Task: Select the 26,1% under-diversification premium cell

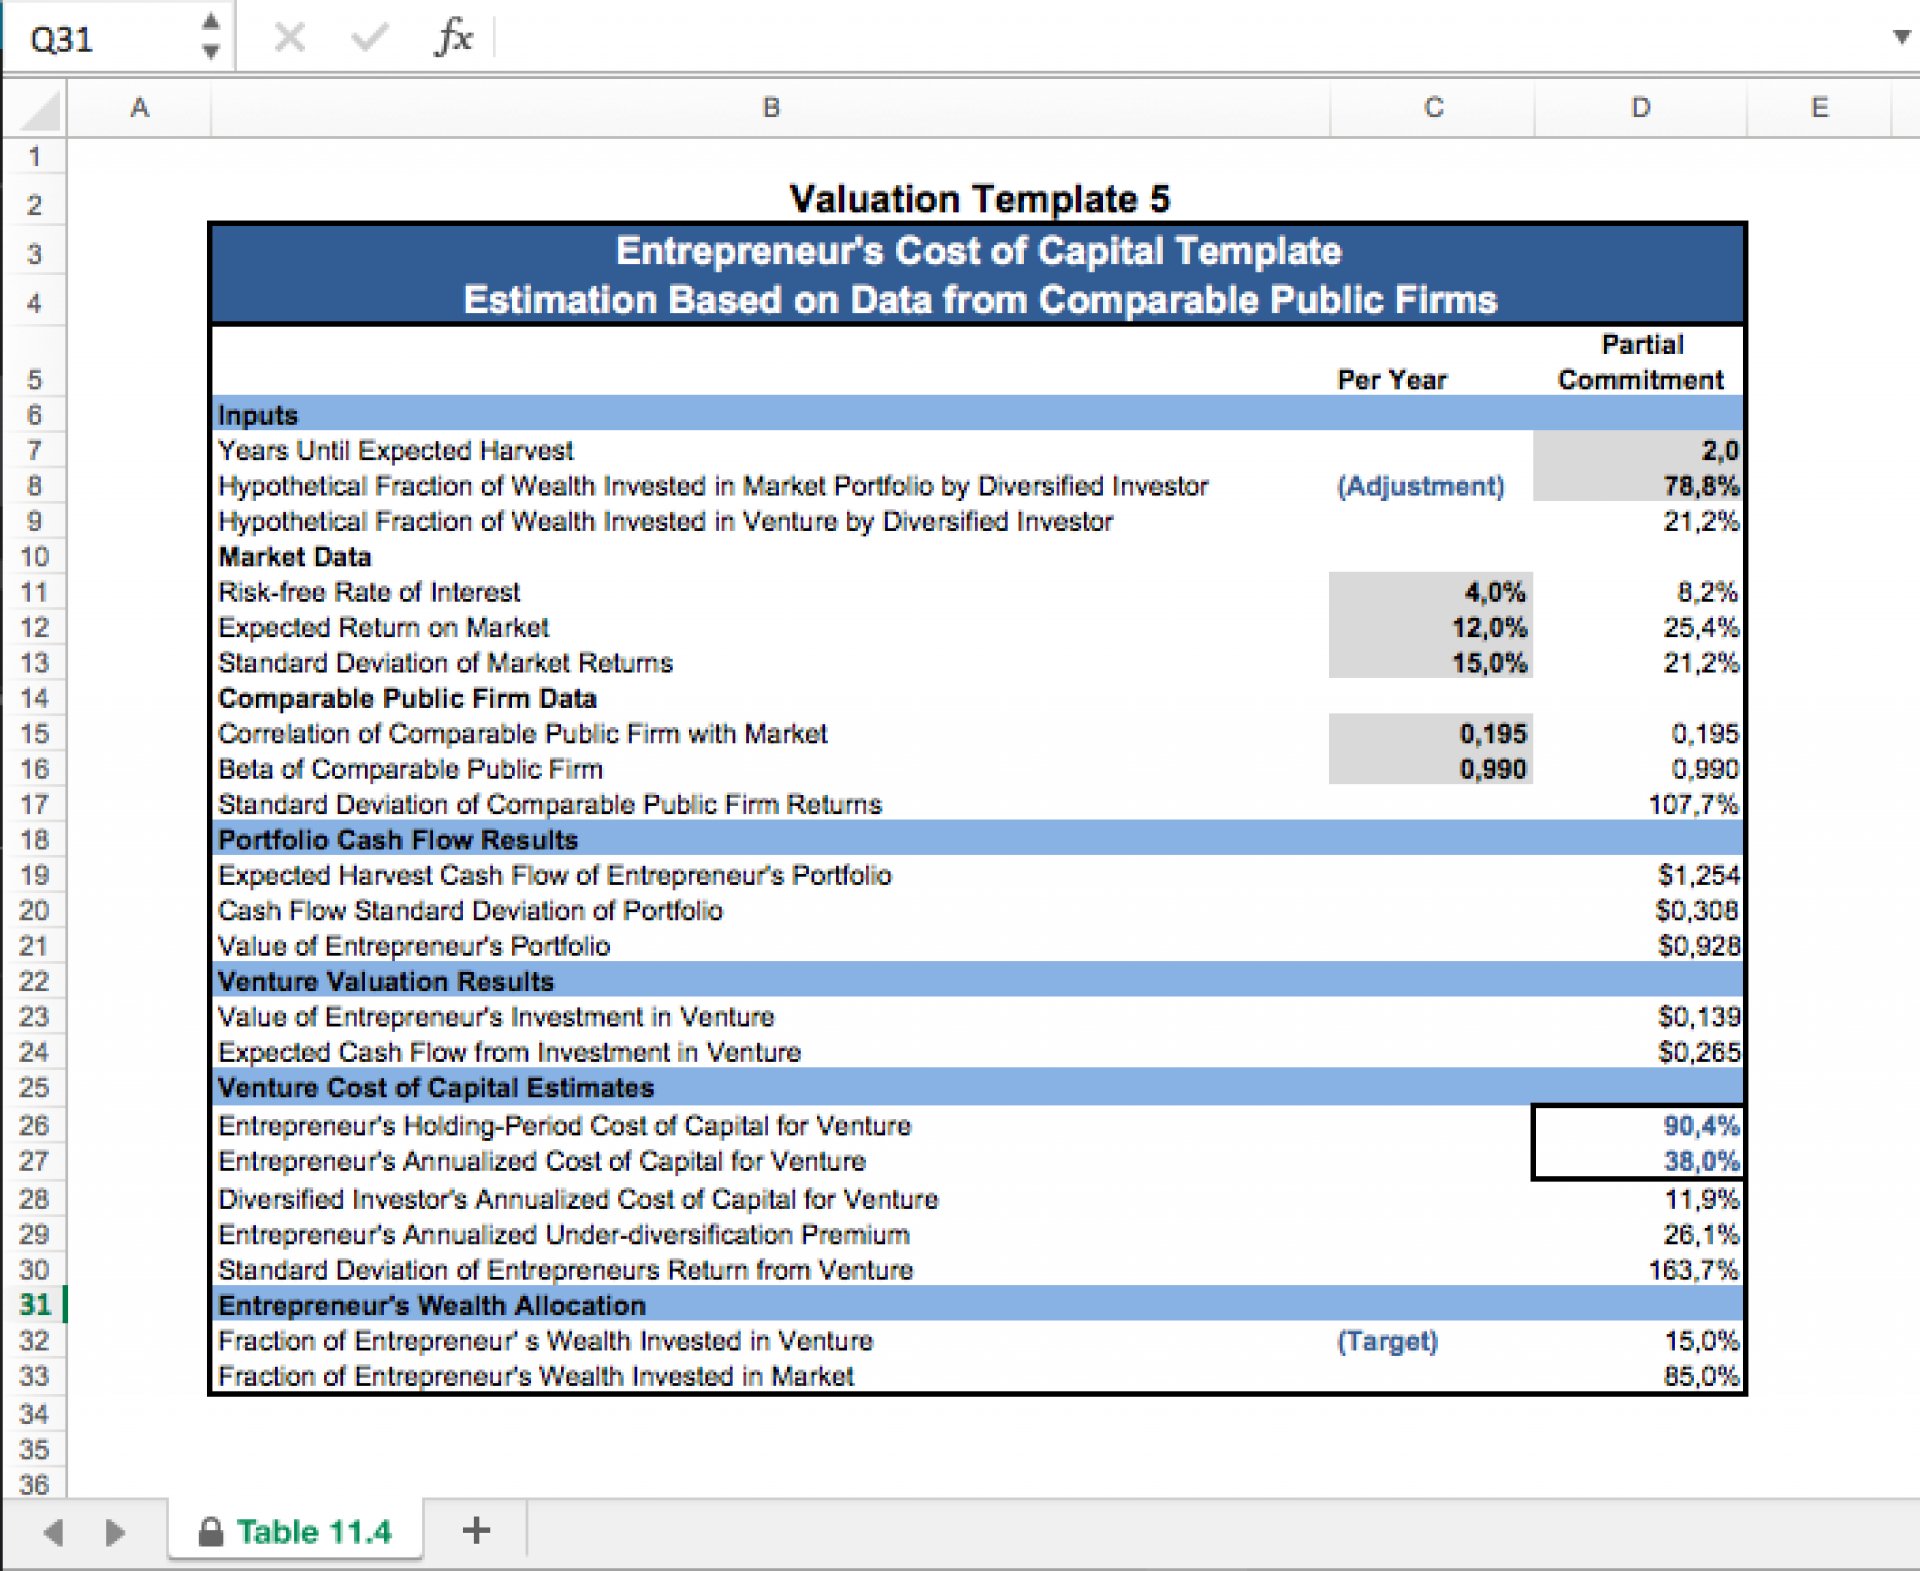Action: 1639,1234
